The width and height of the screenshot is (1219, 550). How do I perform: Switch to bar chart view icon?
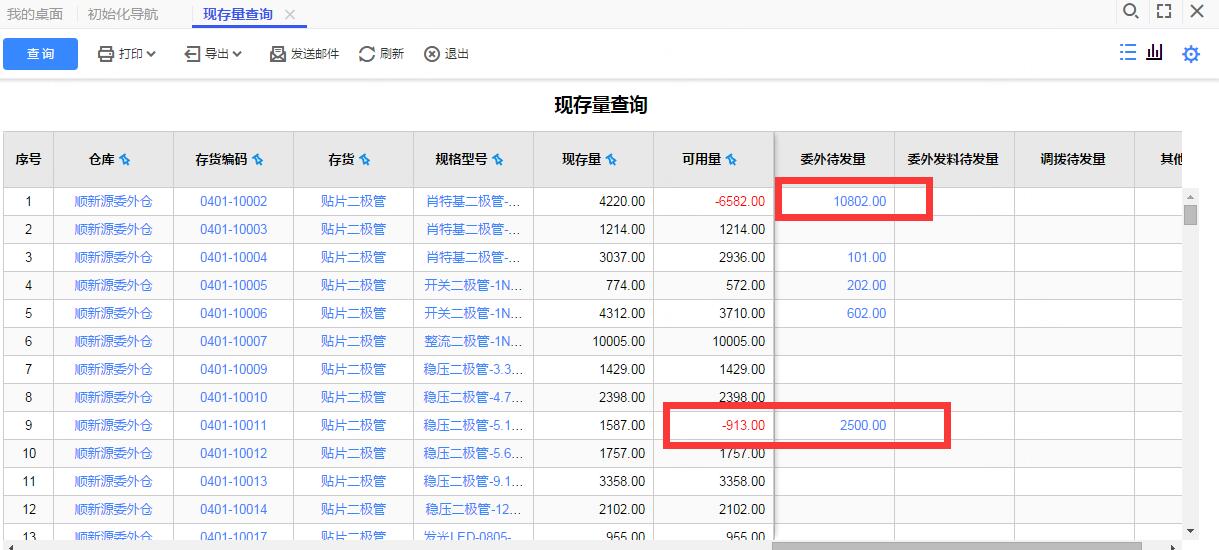[x=1155, y=53]
